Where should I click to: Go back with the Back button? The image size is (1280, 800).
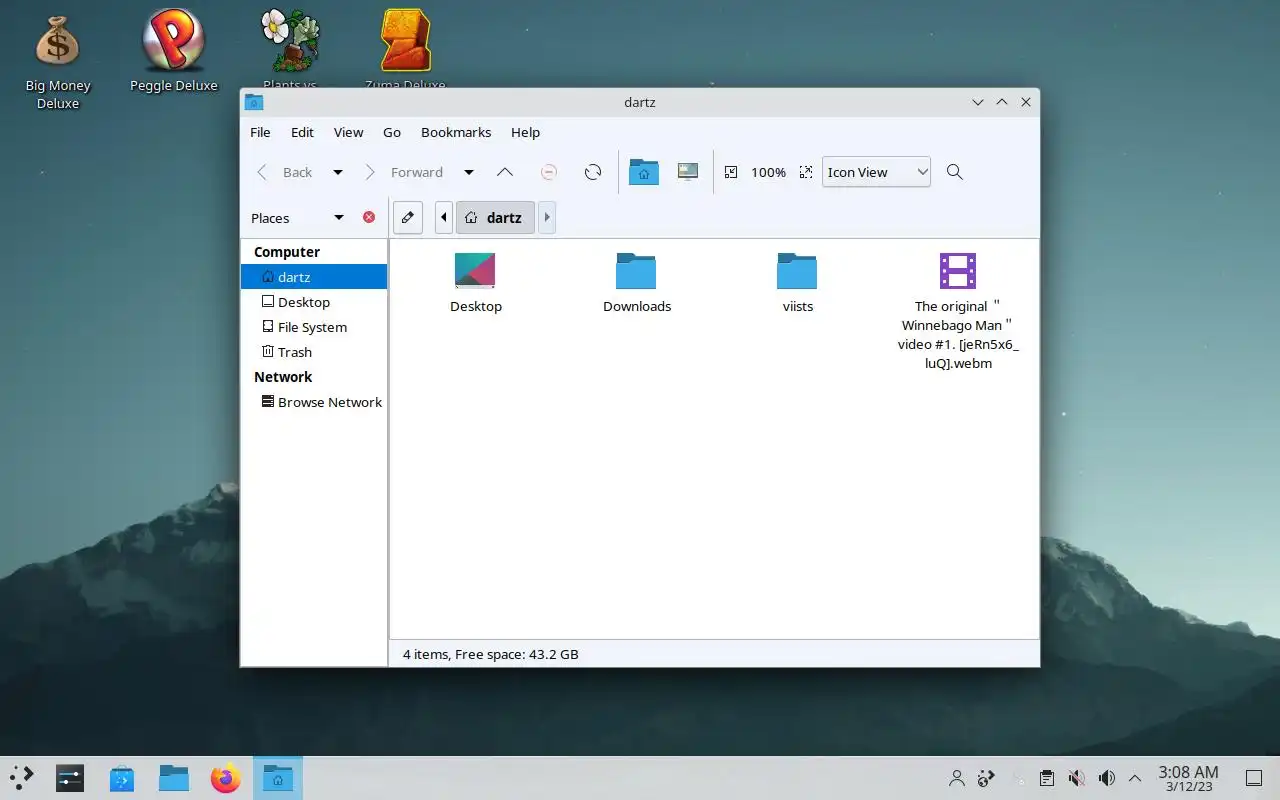[285, 172]
